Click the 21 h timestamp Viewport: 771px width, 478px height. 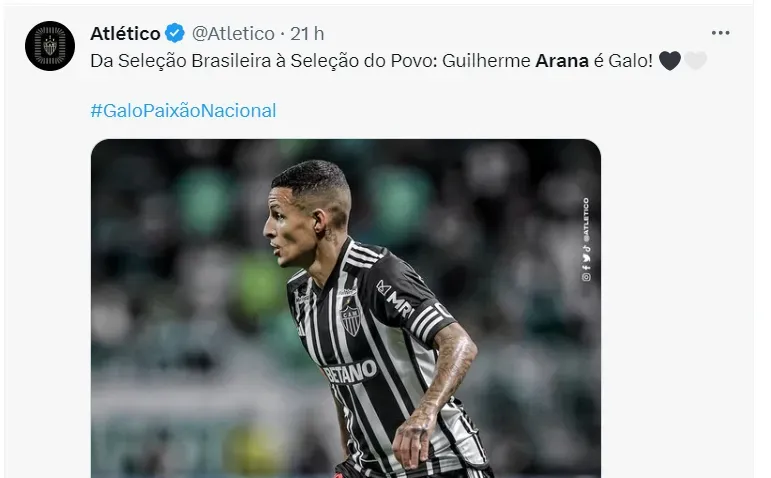[x=305, y=35]
